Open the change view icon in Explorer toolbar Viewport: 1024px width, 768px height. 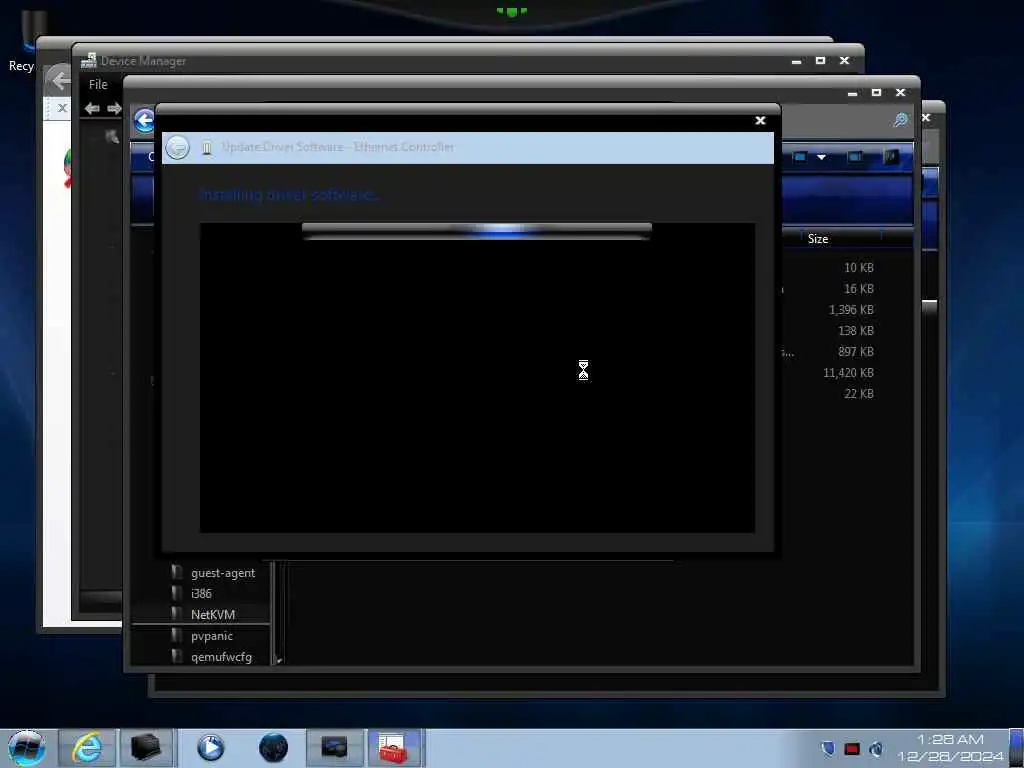click(799, 157)
